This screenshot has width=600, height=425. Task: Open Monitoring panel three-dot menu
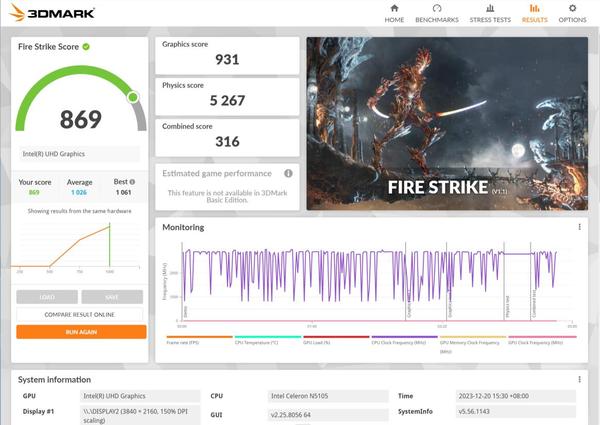[579, 227]
